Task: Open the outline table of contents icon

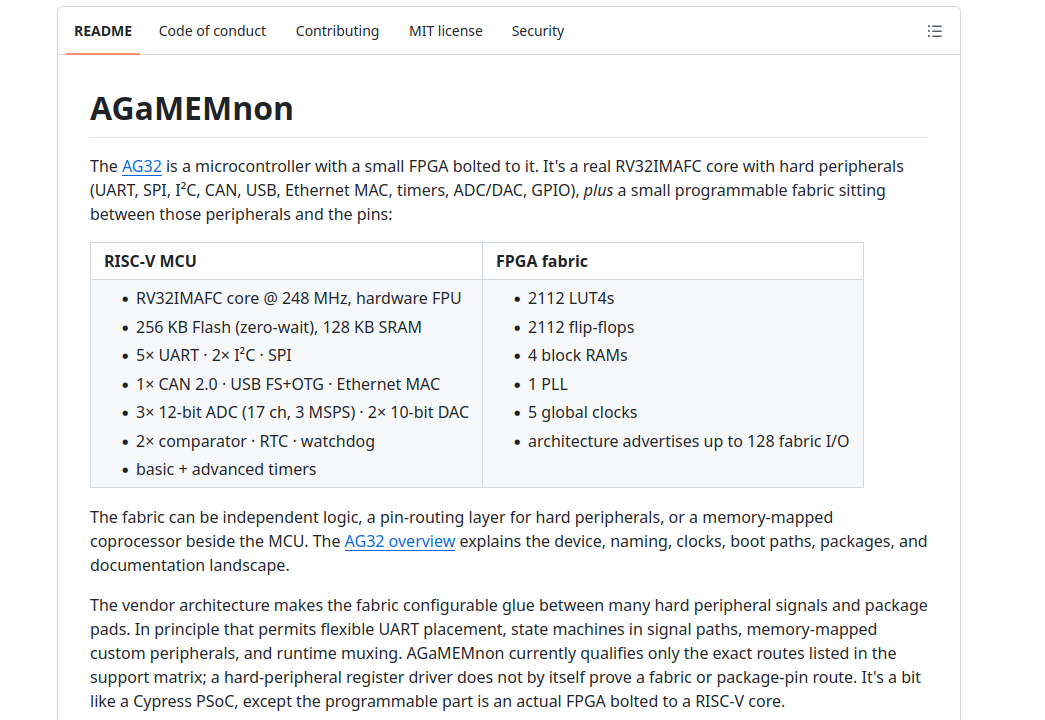Action: (x=934, y=31)
